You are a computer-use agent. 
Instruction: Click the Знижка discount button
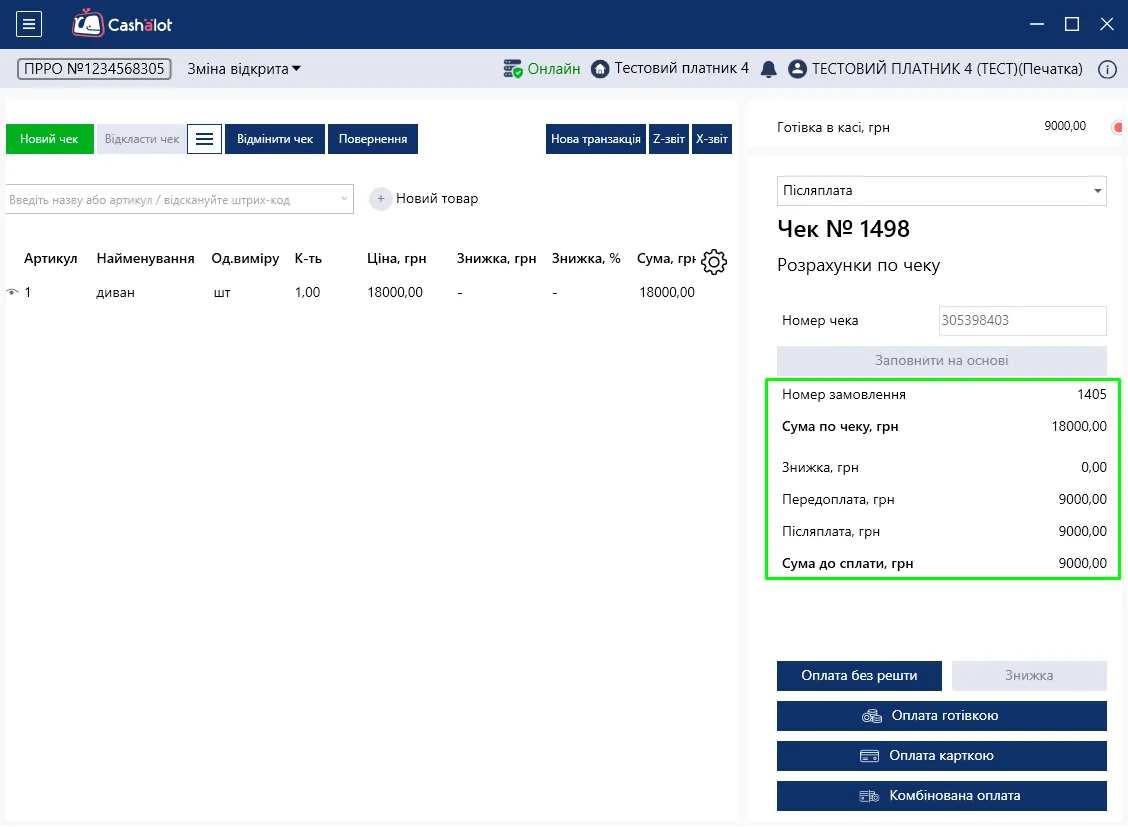[x=1029, y=675]
